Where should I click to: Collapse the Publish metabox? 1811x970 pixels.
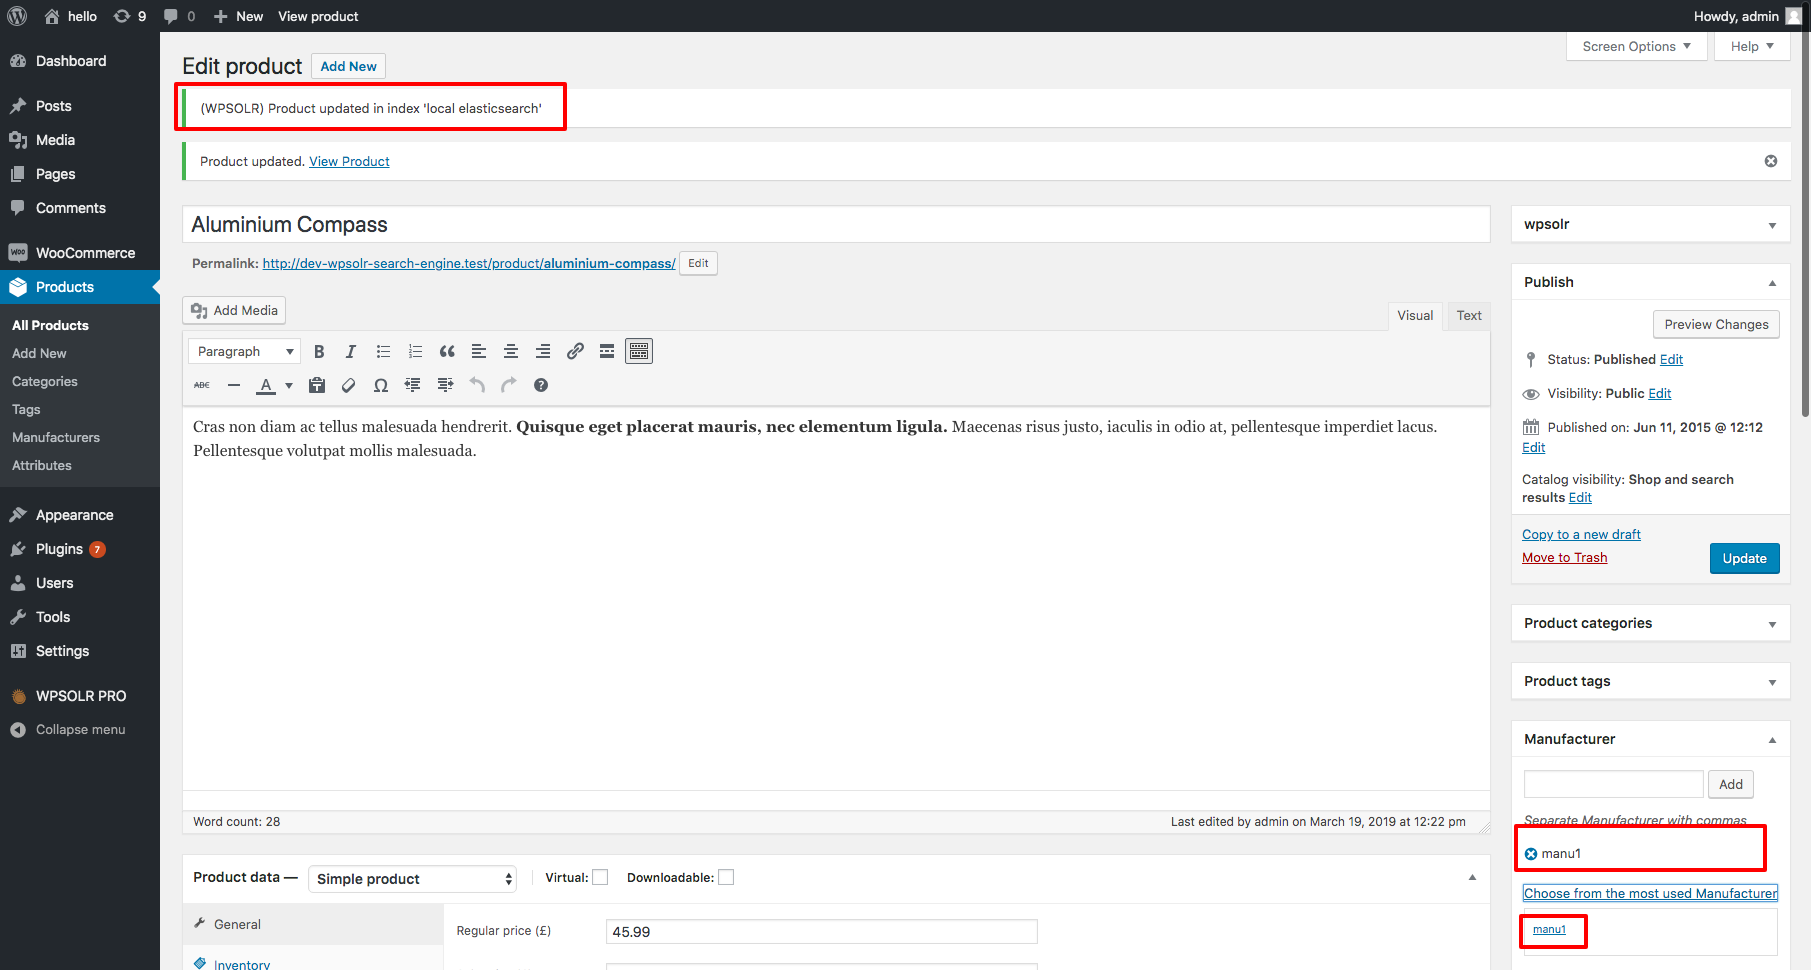click(1772, 283)
